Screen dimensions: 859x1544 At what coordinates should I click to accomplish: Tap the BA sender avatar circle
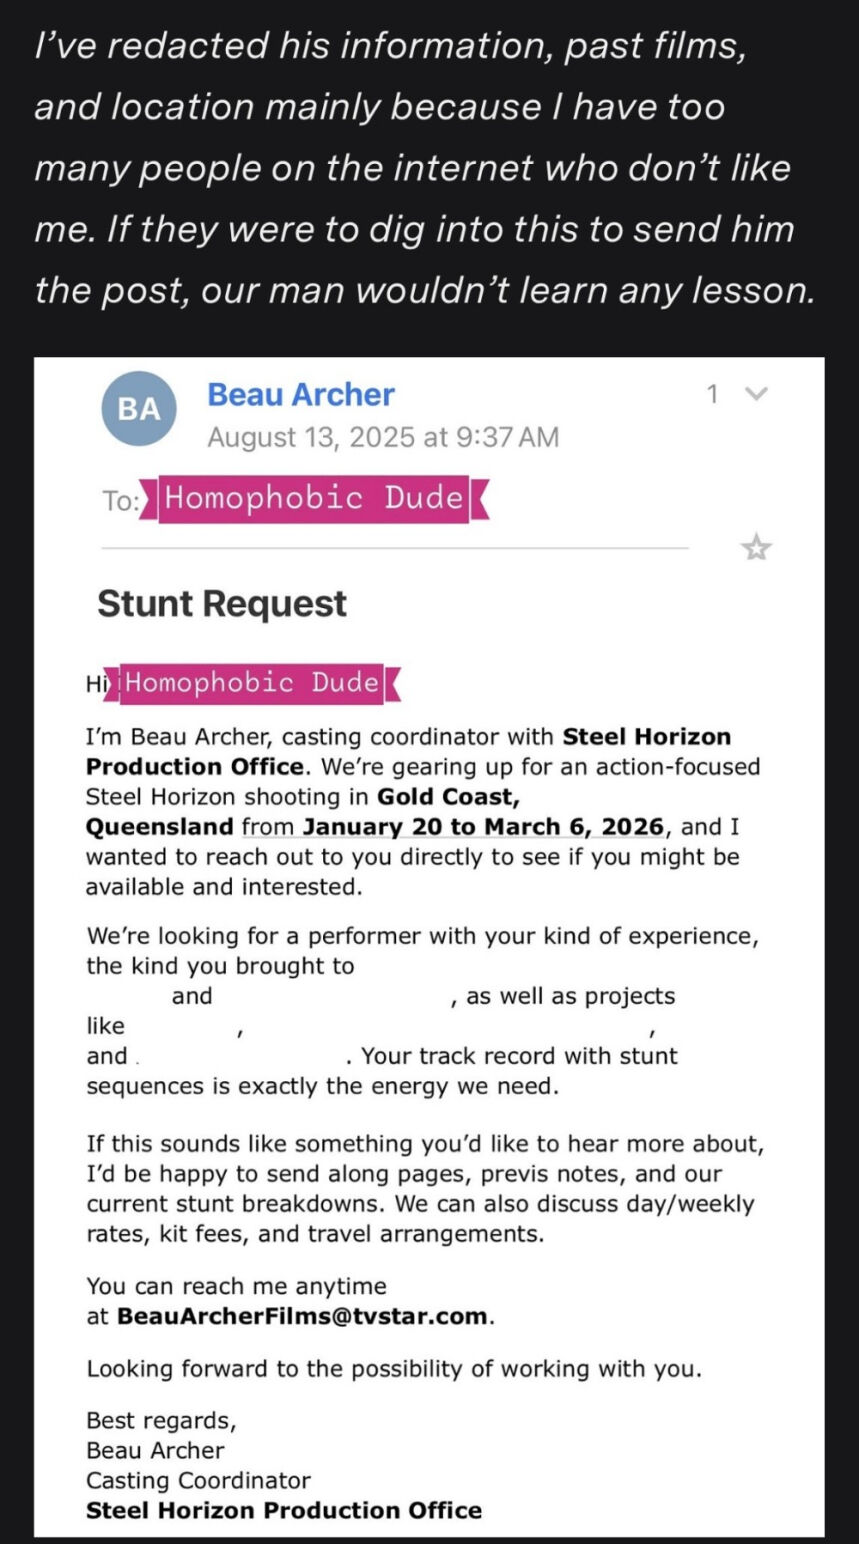(139, 409)
